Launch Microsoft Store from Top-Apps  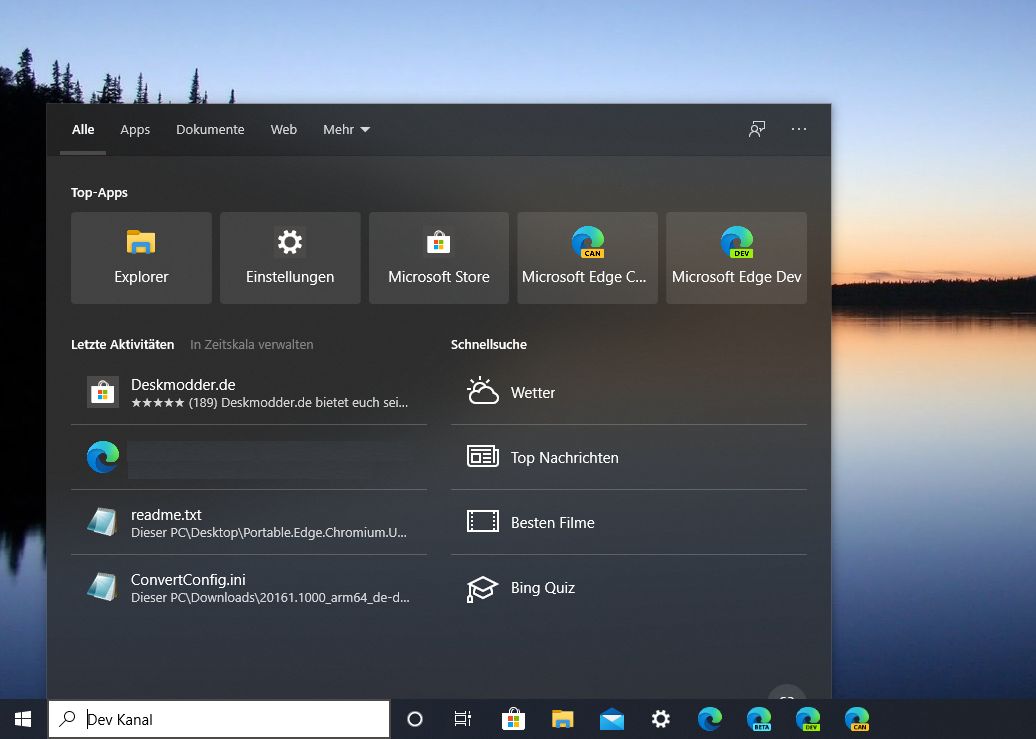click(x=439, y=258)
